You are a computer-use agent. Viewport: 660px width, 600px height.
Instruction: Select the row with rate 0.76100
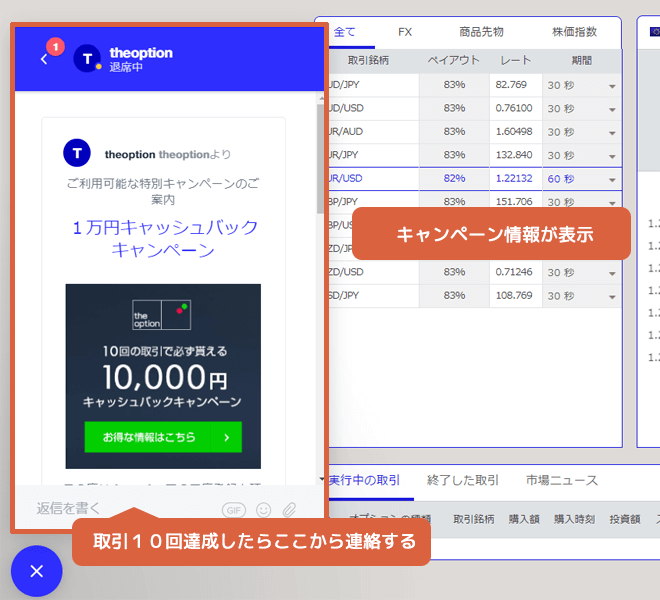coord(475,108)
